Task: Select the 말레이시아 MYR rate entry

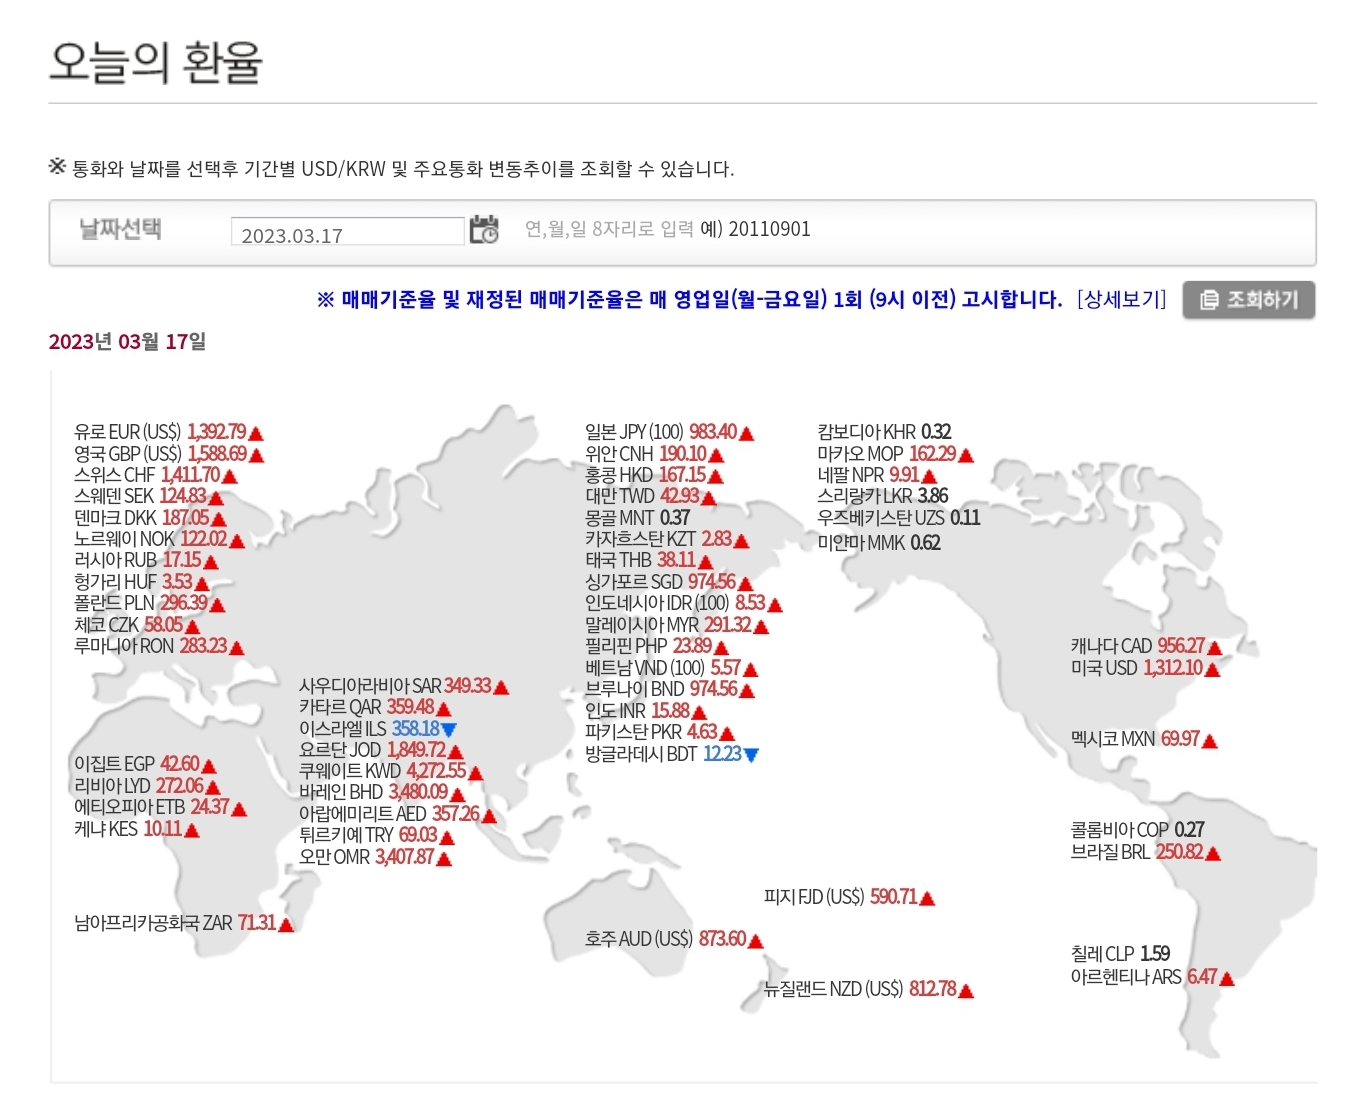Action: coord(677,625)
